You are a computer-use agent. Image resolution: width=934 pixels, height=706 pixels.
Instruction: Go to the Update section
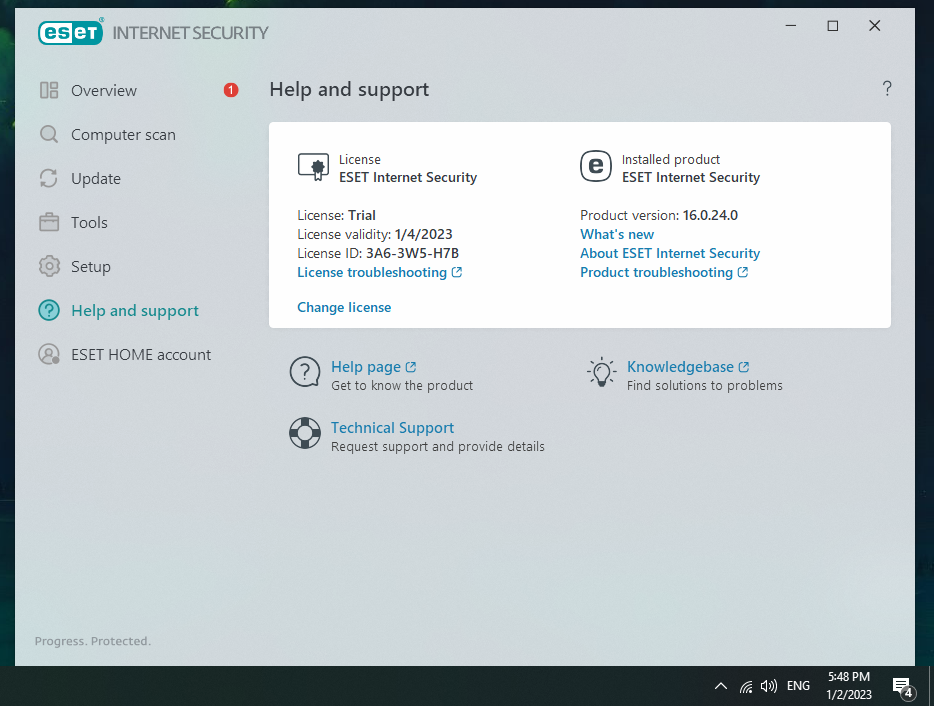[x=96, y=179]
